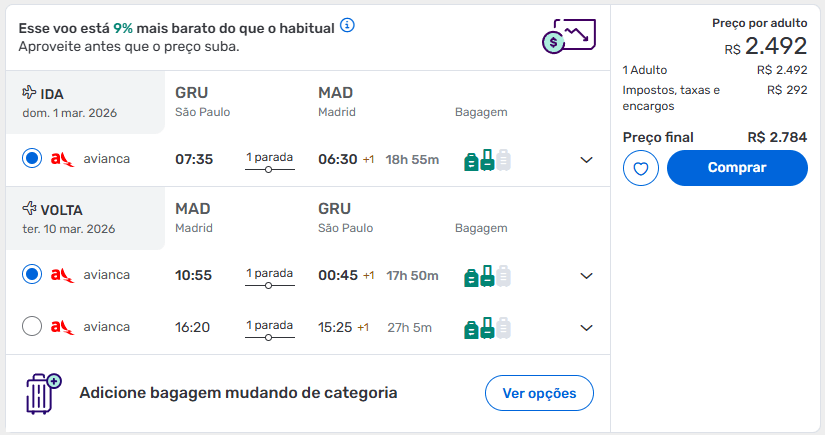Image resolution: width=825 pixels, height=435 pixels.
Task: Select the 07:35 outbound flight radio button
Action: 32,158
